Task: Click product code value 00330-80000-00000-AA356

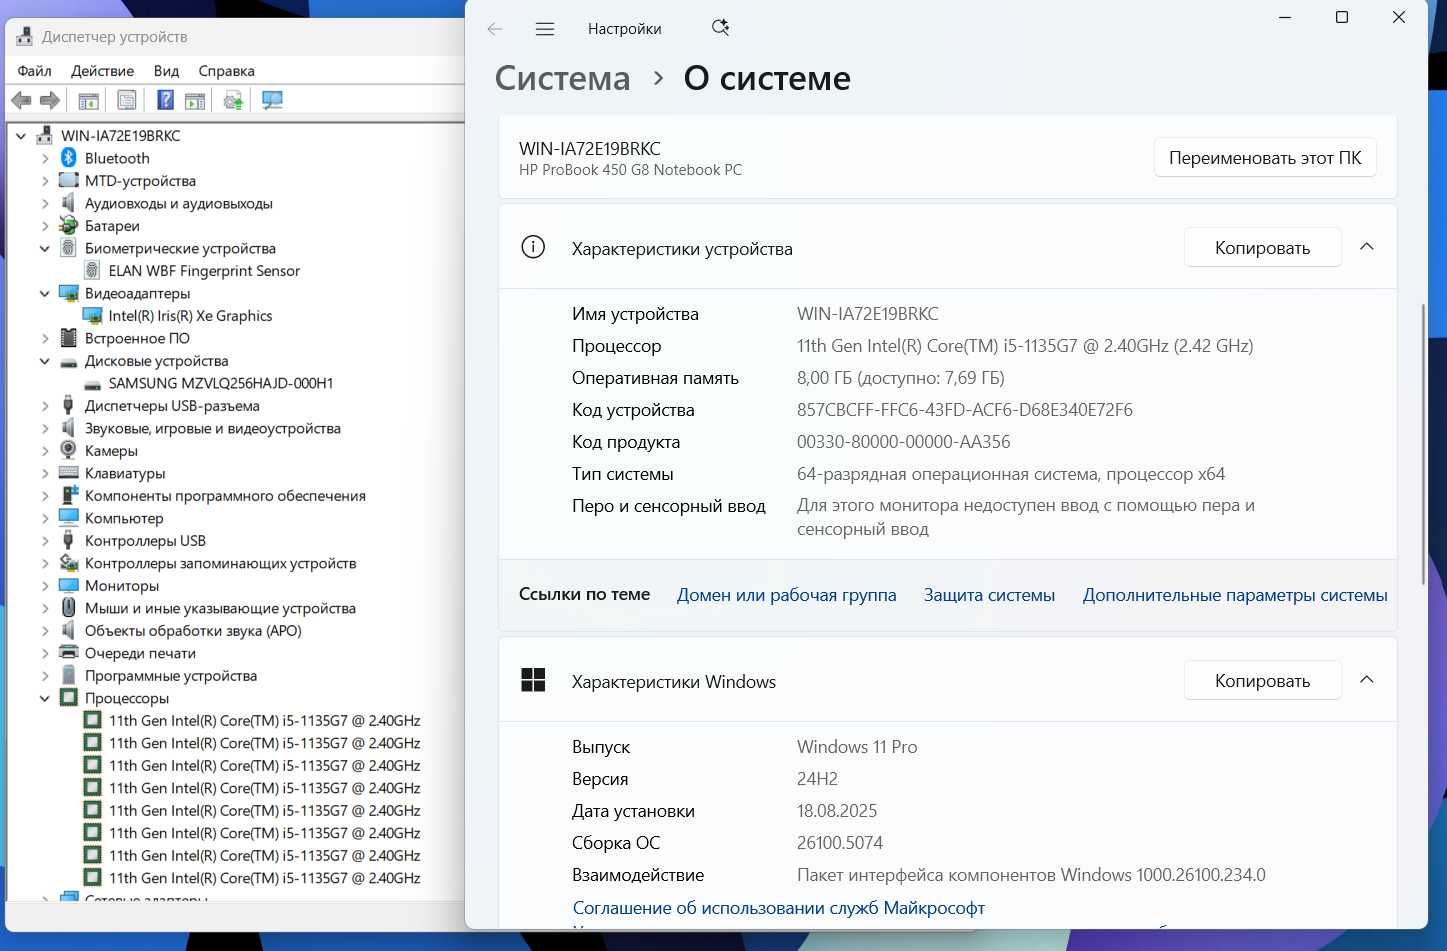Action: coord(903,442)
